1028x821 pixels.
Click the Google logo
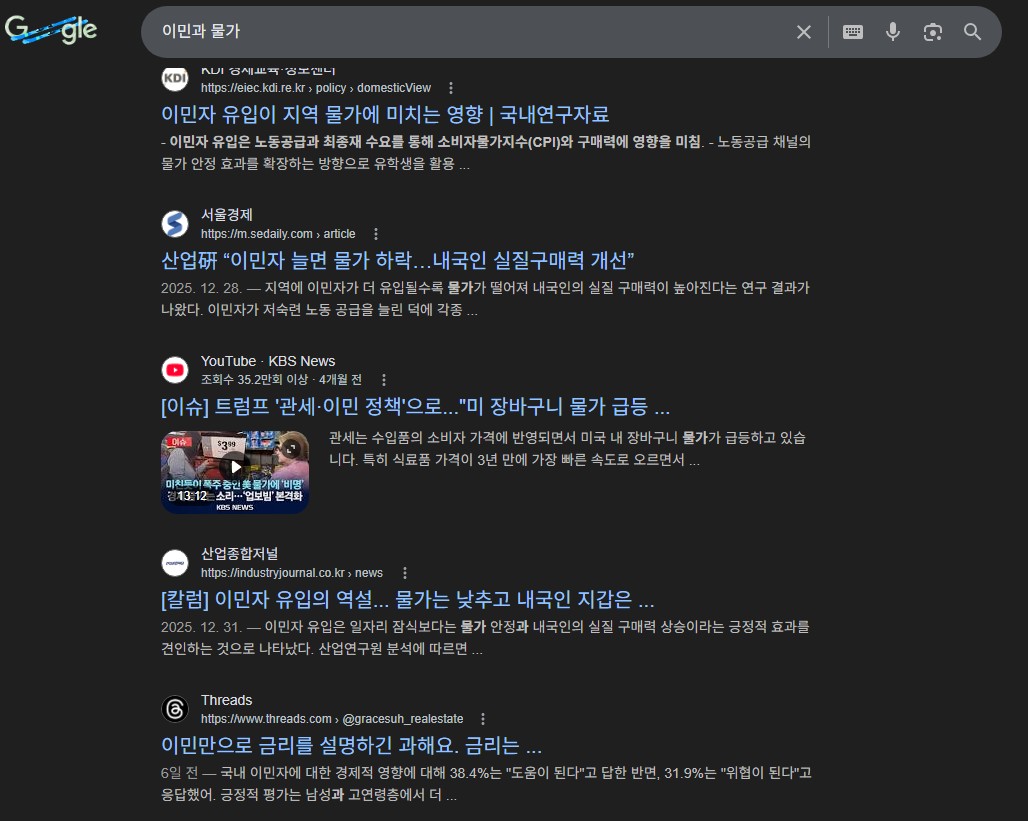tap(51, 31)
